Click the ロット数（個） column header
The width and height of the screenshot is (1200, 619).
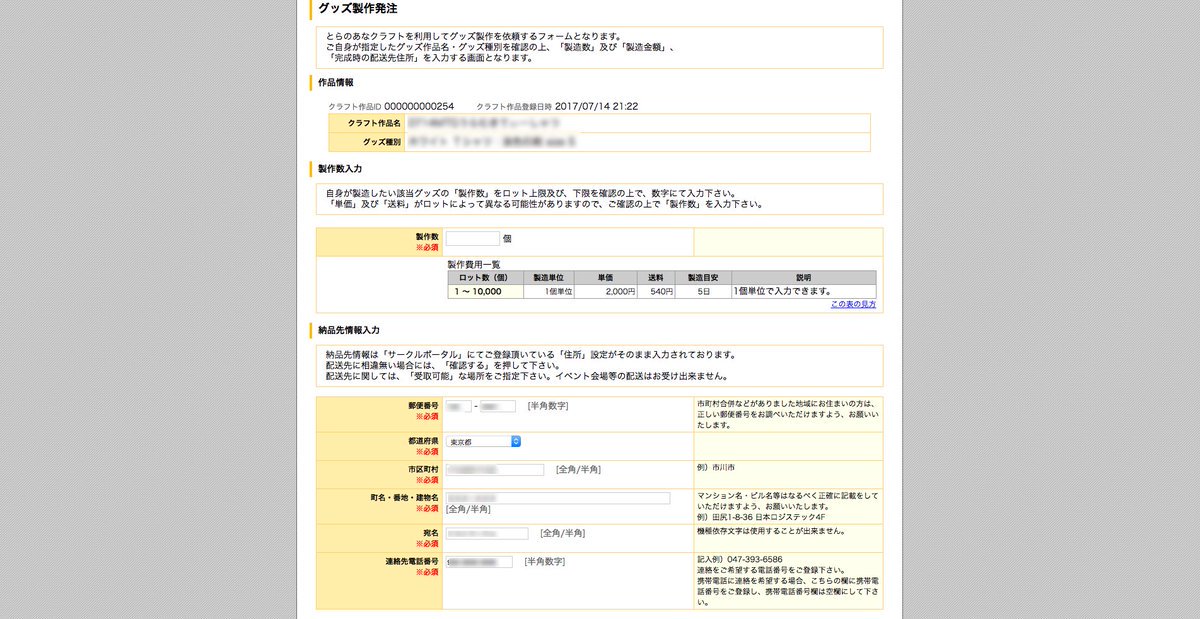pos(485,277)
